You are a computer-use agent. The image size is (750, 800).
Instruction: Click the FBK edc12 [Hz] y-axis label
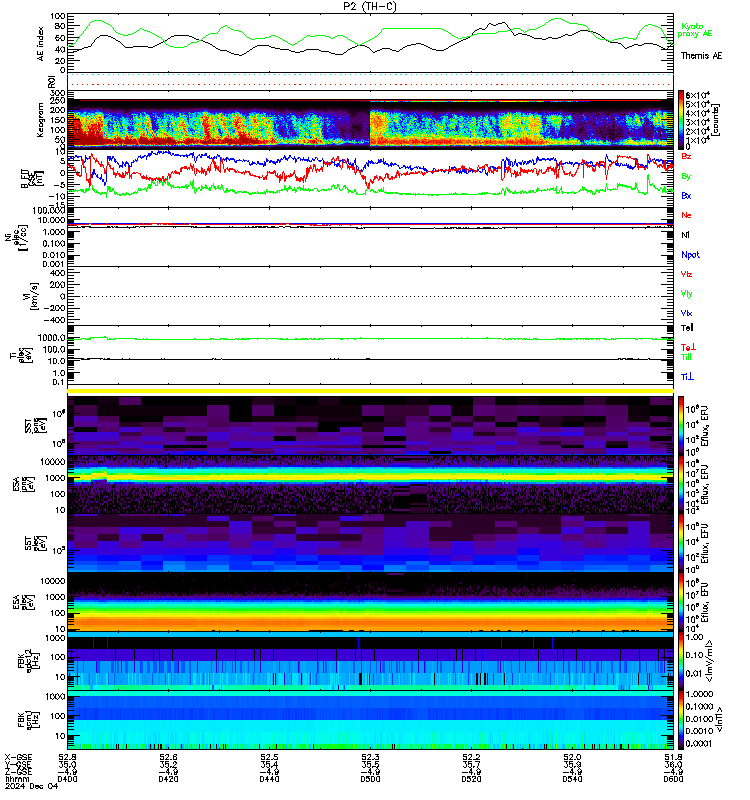point(29,661)
